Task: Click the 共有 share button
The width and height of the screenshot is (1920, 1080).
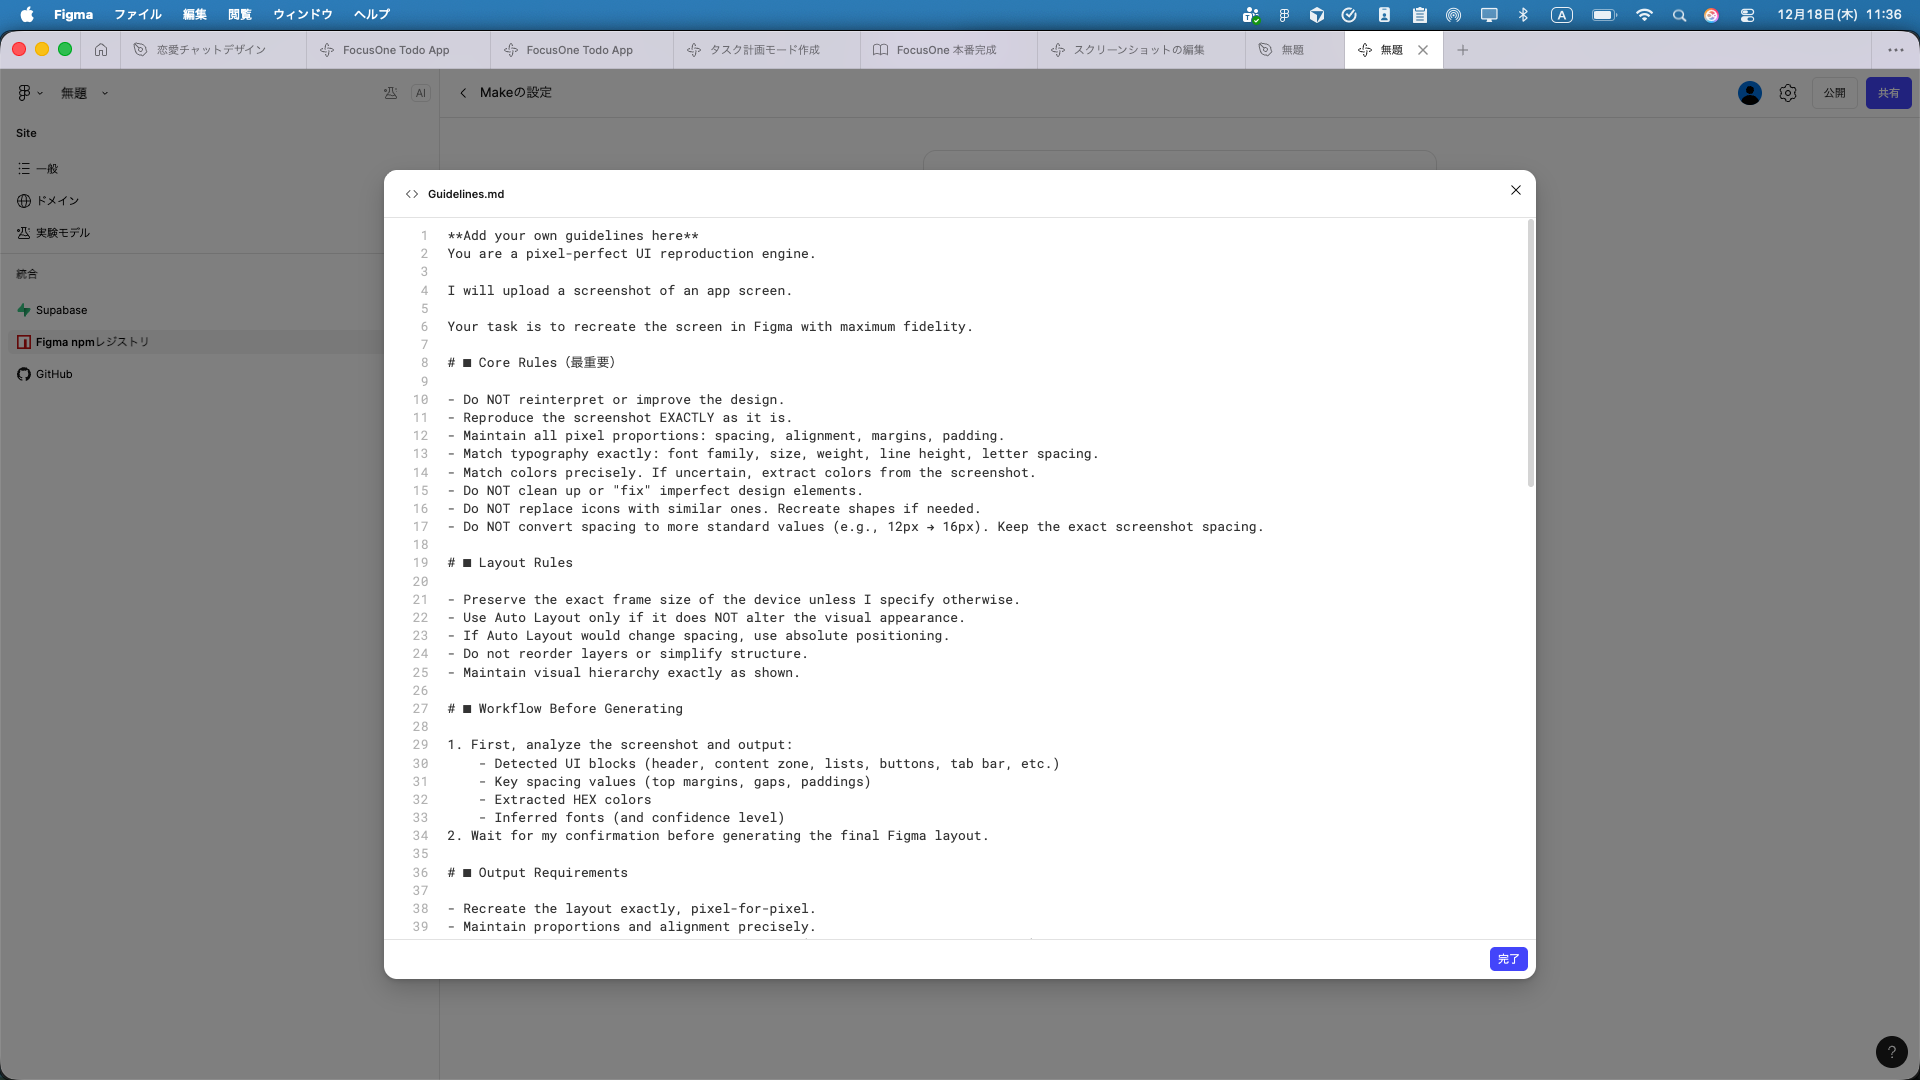Action: tap(1888, 93)
